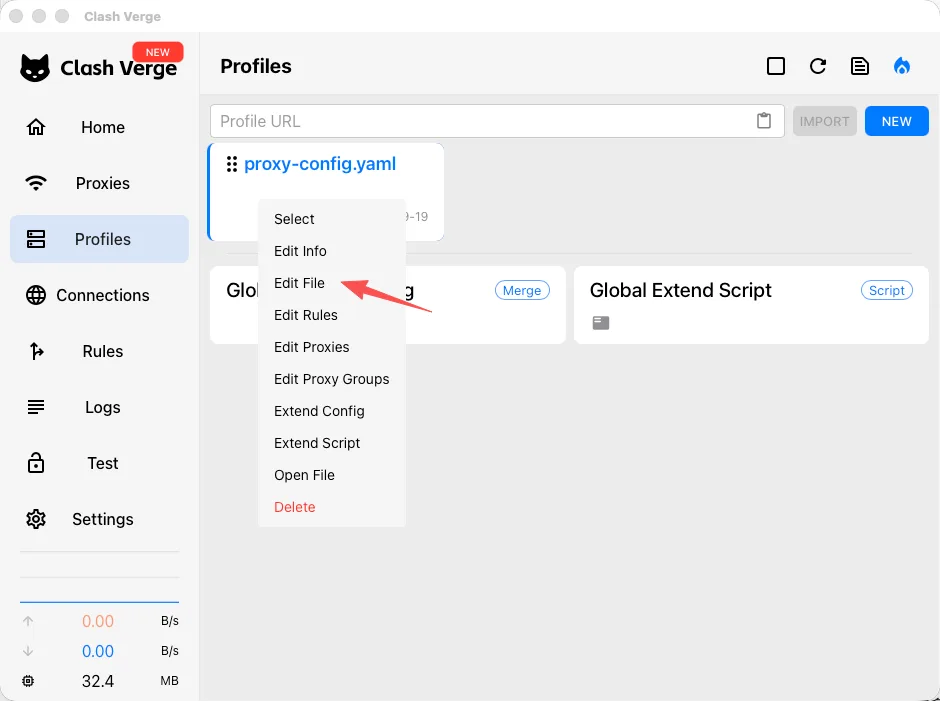
Task: Click the Connections globe icon
Action: [36, 295]
